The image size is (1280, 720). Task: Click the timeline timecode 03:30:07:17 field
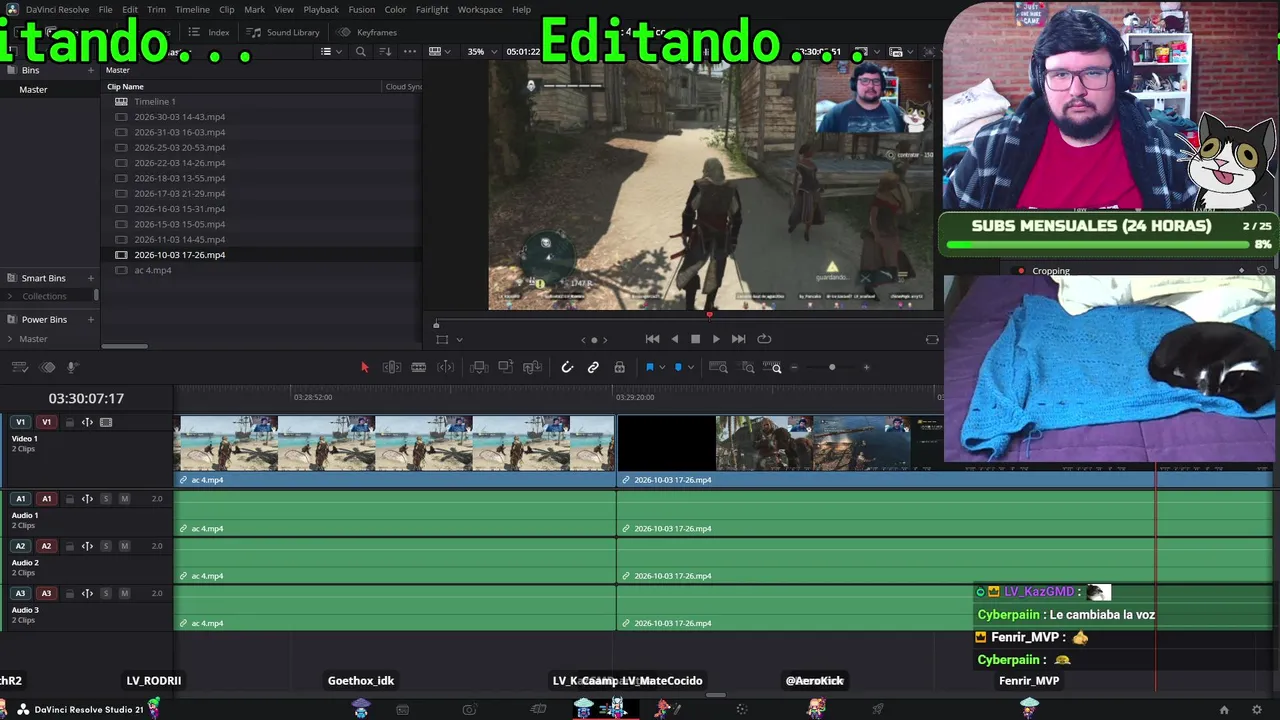coord(86,398)
